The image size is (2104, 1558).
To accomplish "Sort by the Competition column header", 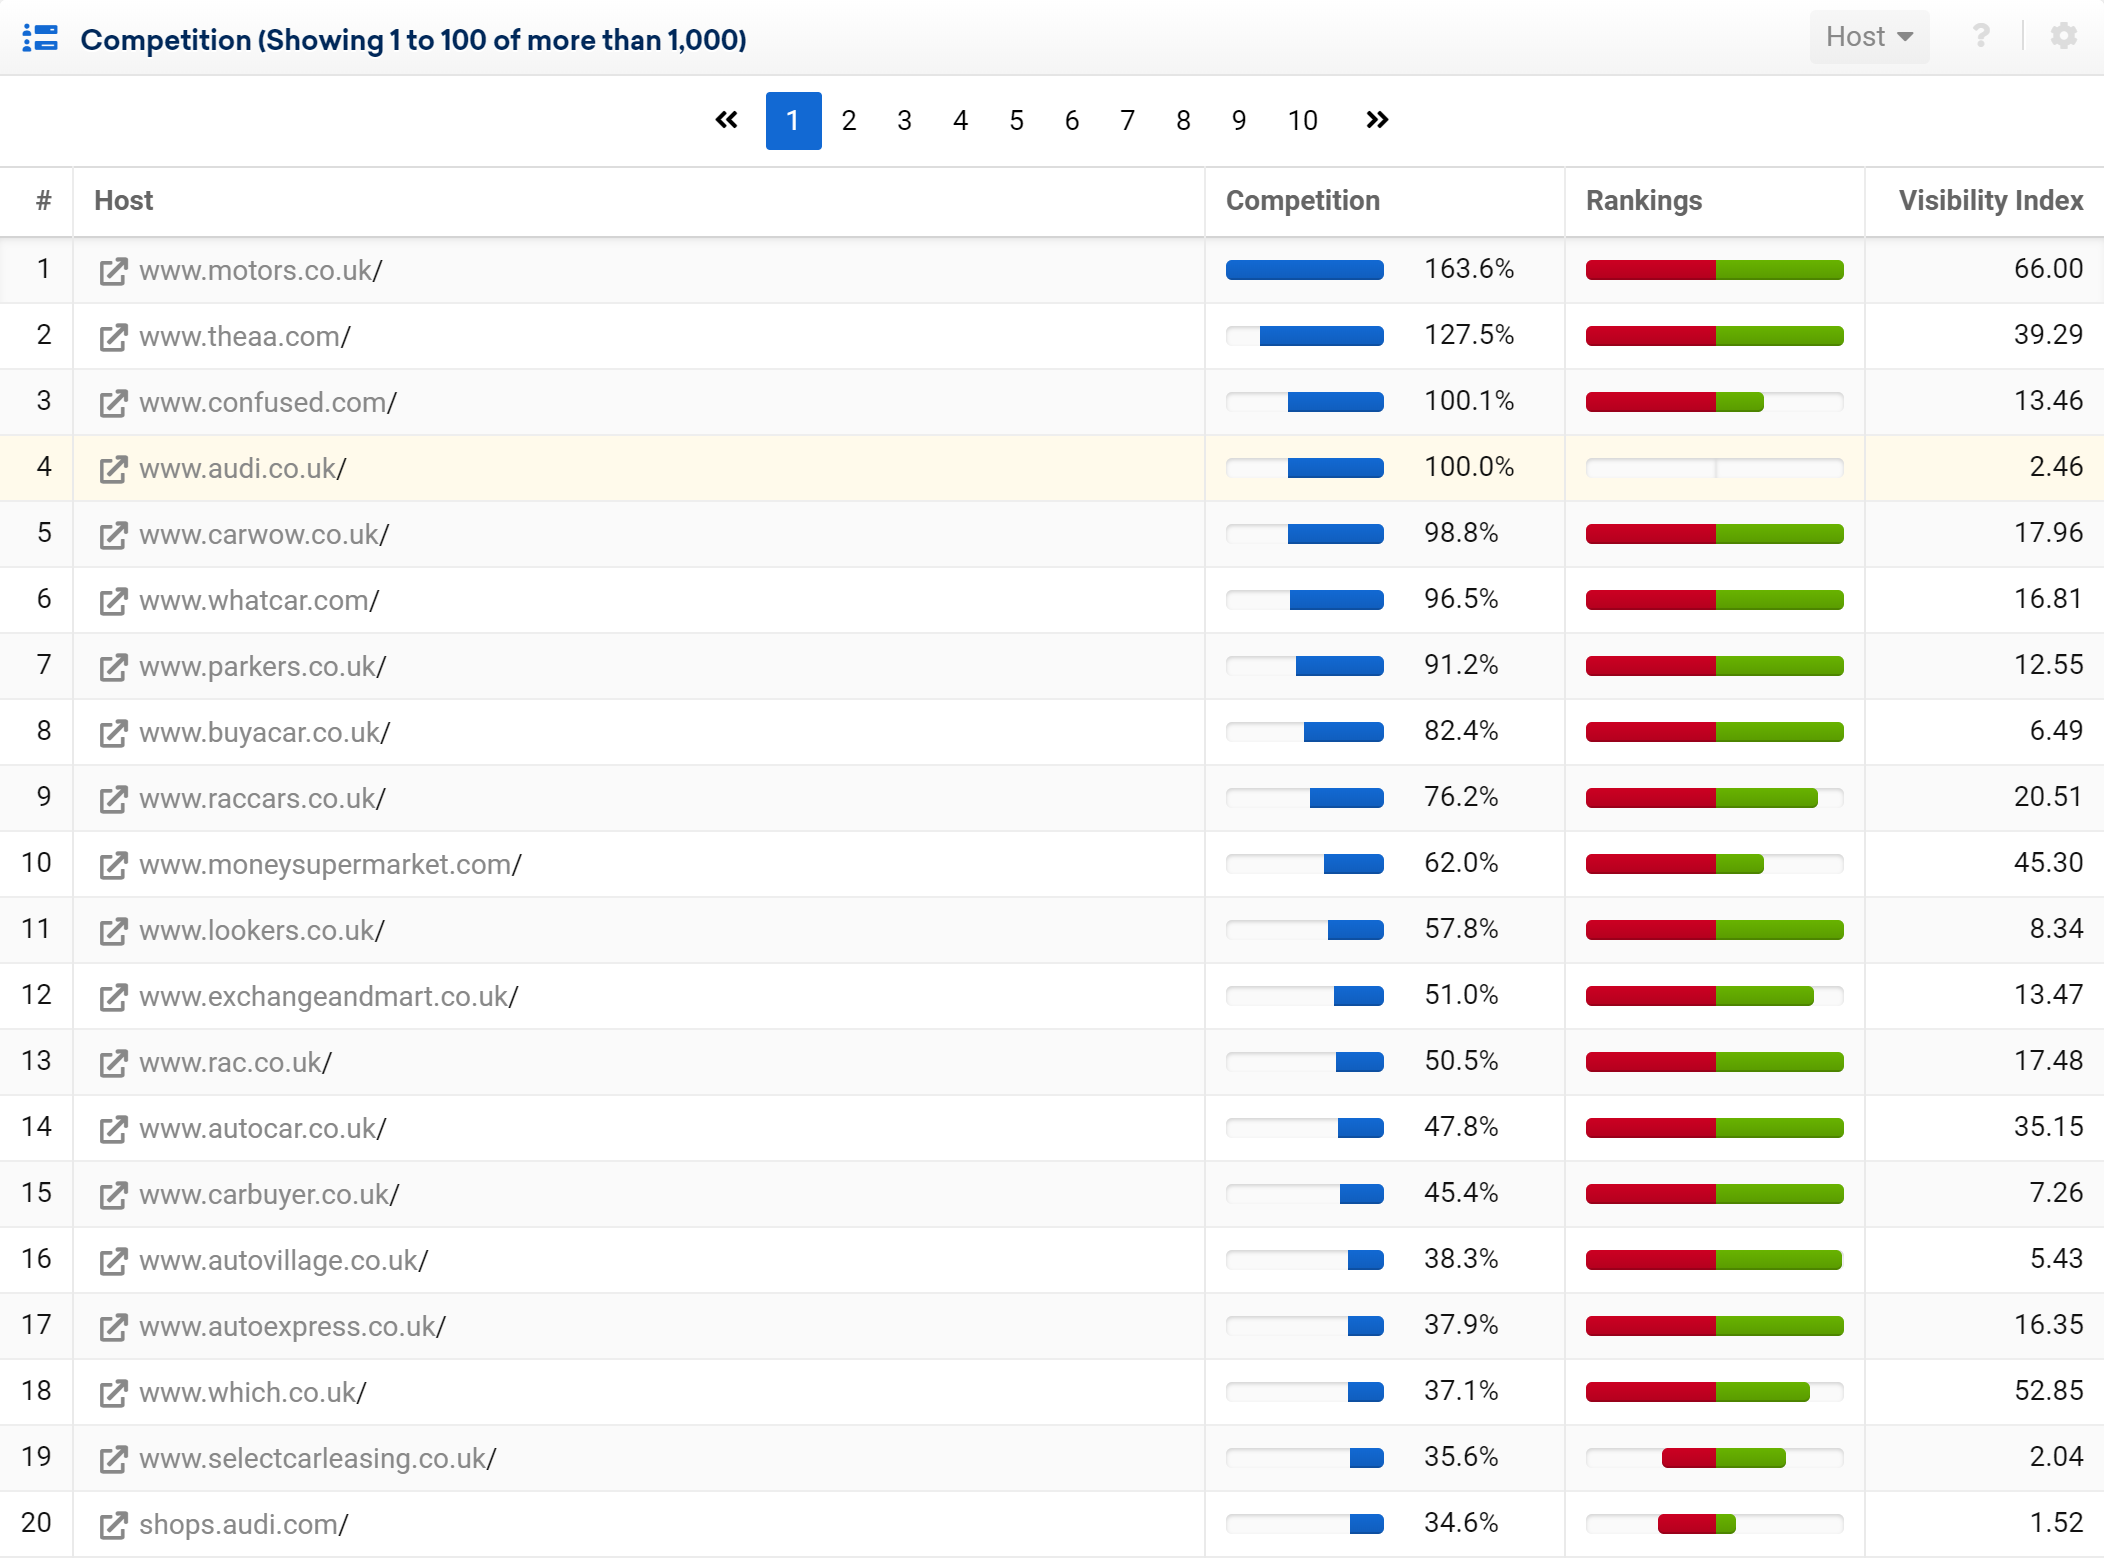I will [1303, 201].
